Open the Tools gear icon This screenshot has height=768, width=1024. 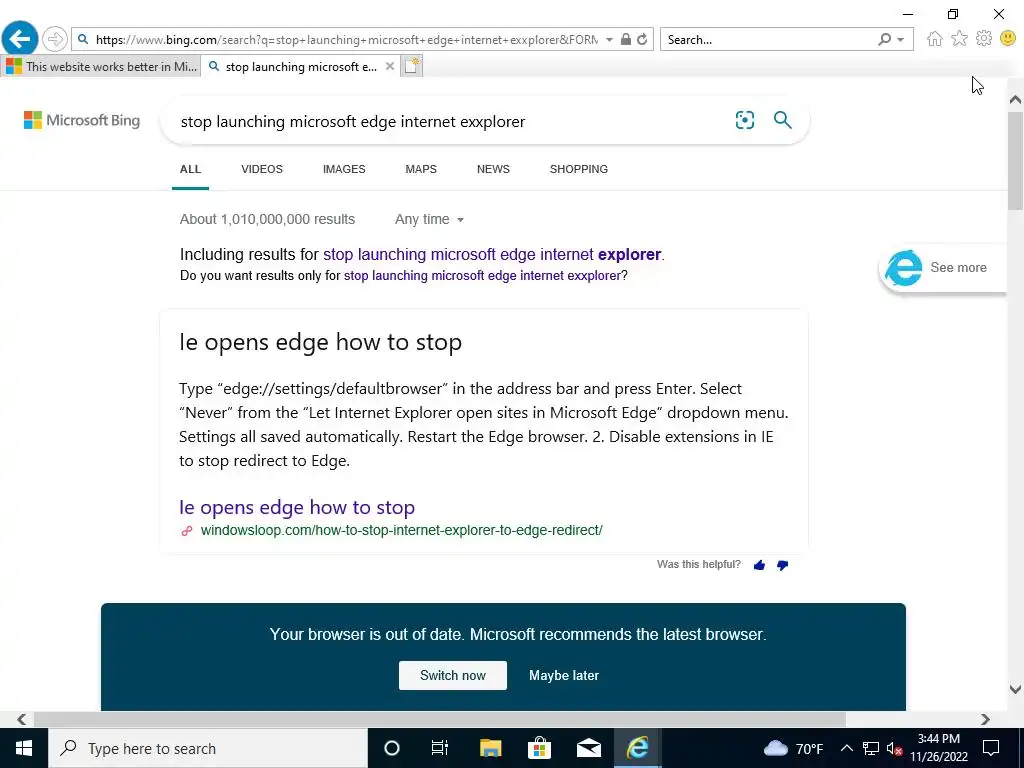984,39
